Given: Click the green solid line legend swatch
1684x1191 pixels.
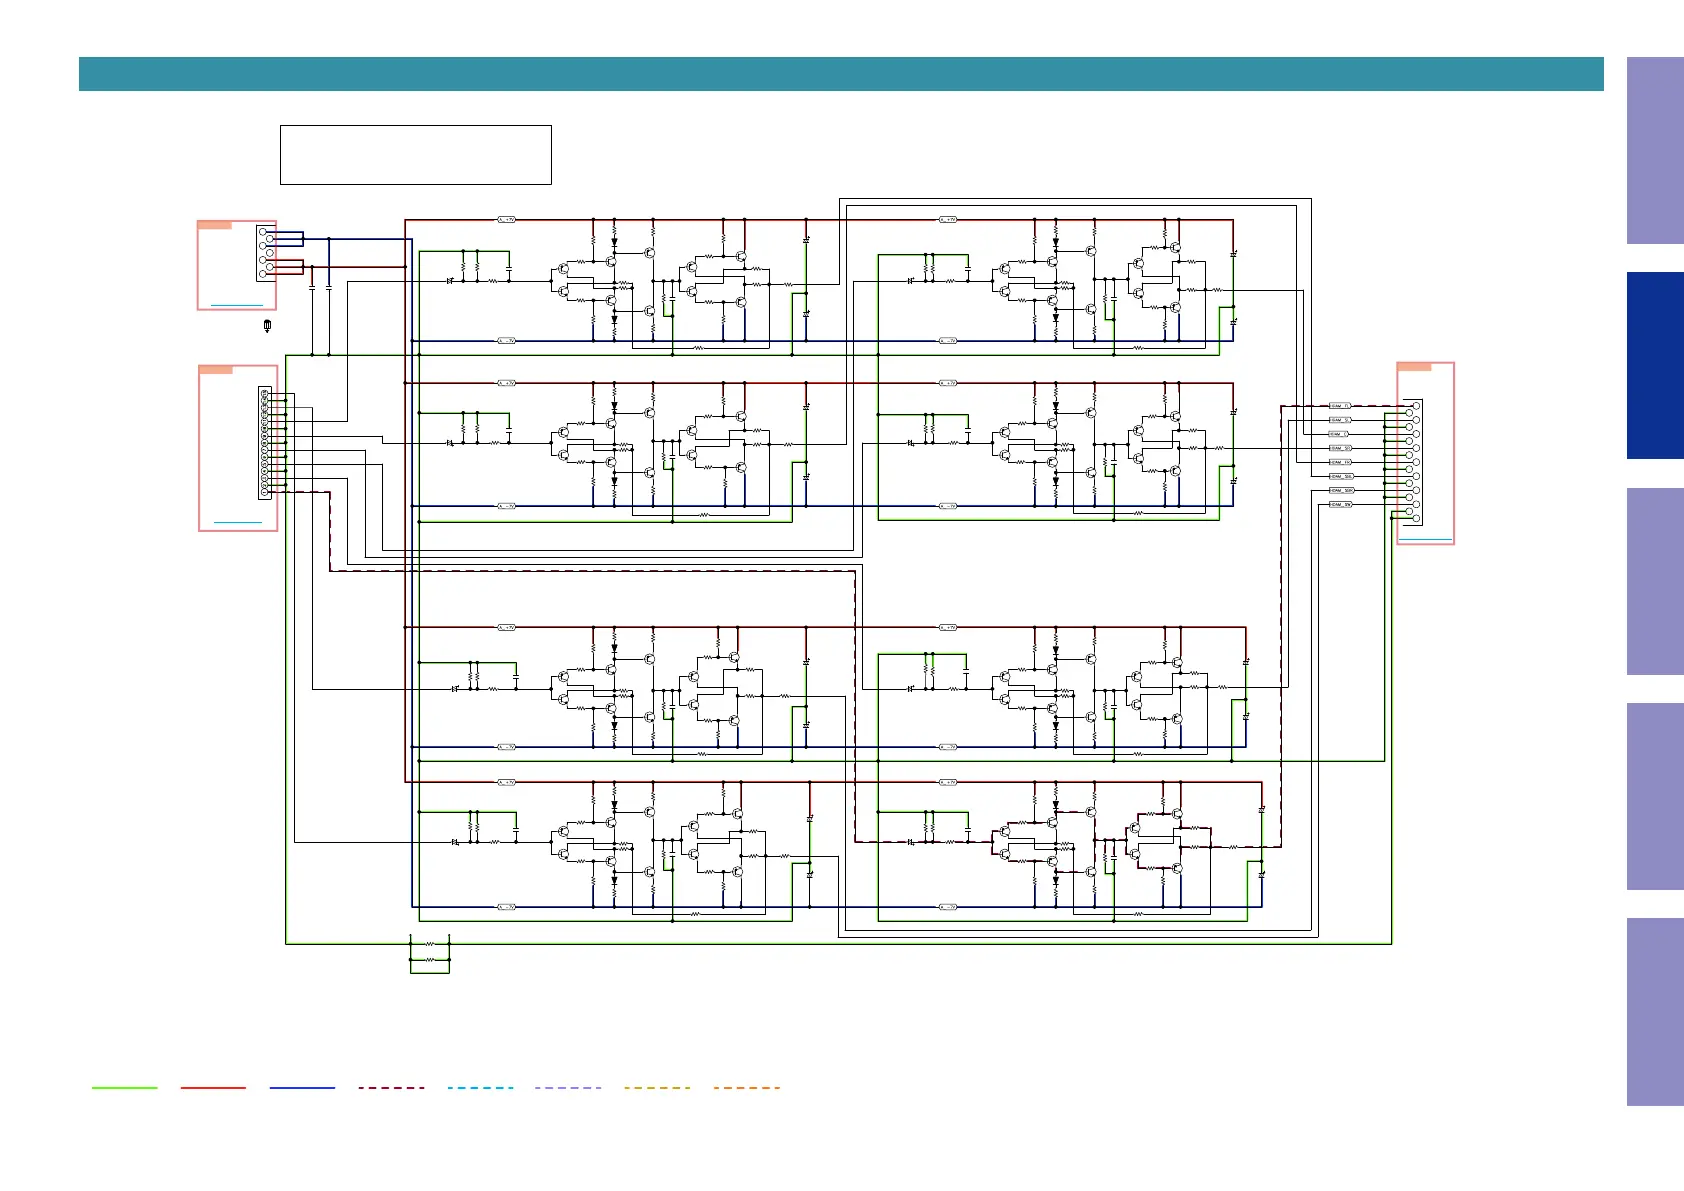Looking at the screenshot, I should click(x=124, y=1088).
